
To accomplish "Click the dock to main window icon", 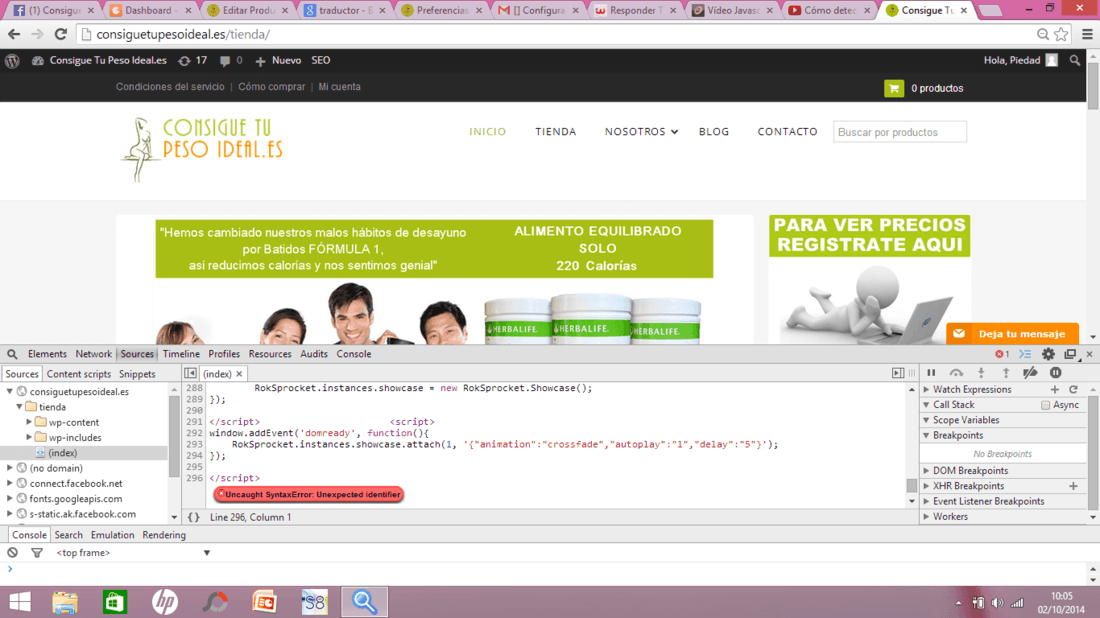I will click(x=1071, y=354).
